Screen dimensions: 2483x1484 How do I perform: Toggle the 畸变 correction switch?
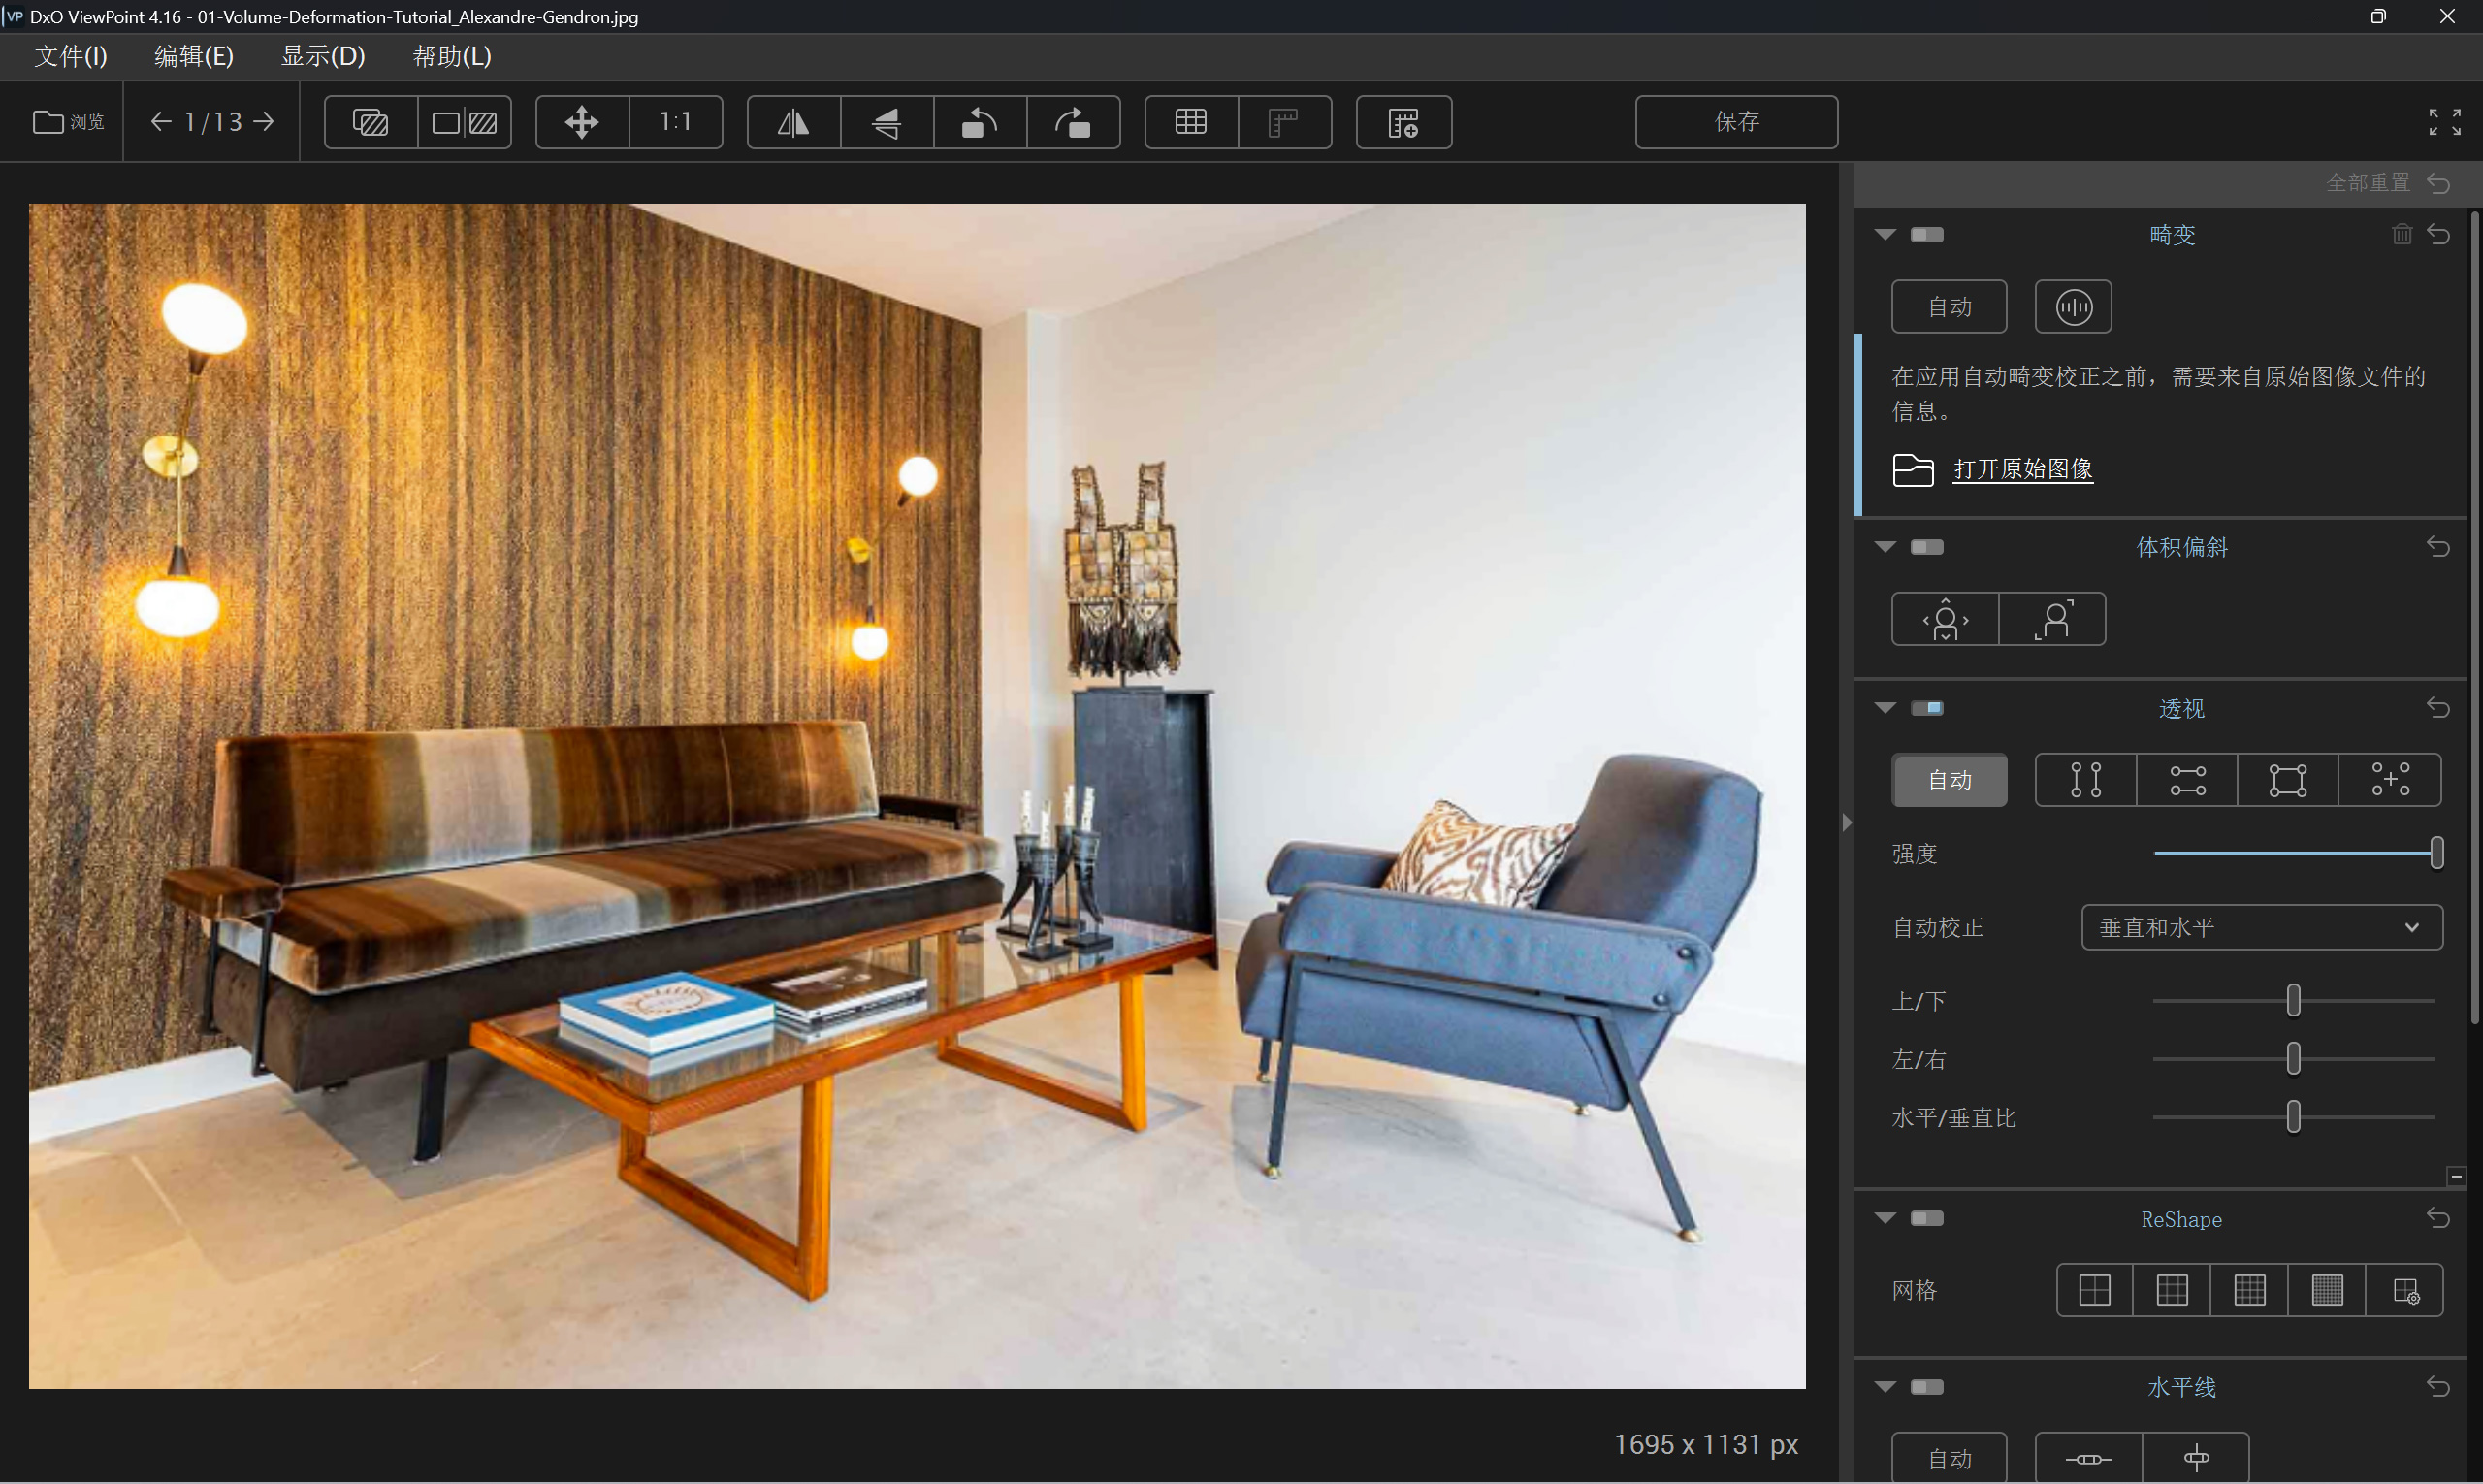coord(1927,235)
